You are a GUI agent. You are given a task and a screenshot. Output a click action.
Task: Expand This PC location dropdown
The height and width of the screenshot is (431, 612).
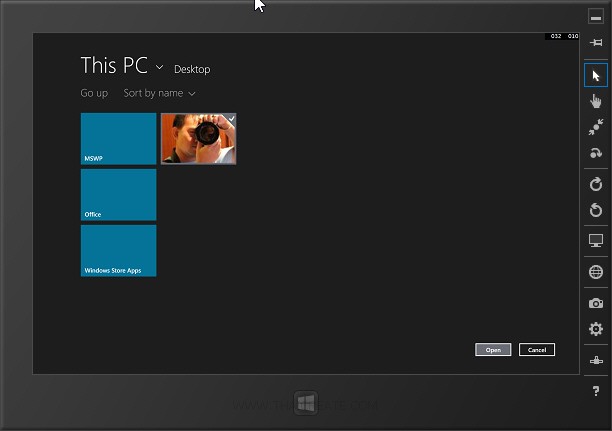159,67
